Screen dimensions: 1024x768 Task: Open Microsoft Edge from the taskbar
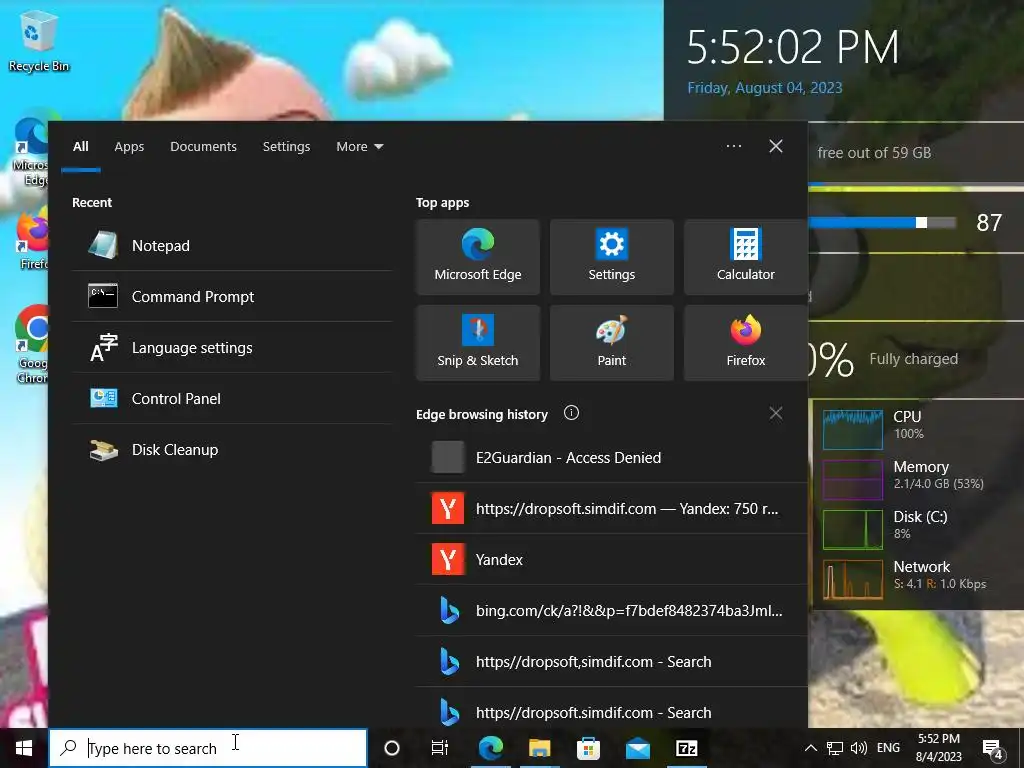coord(490,748)
